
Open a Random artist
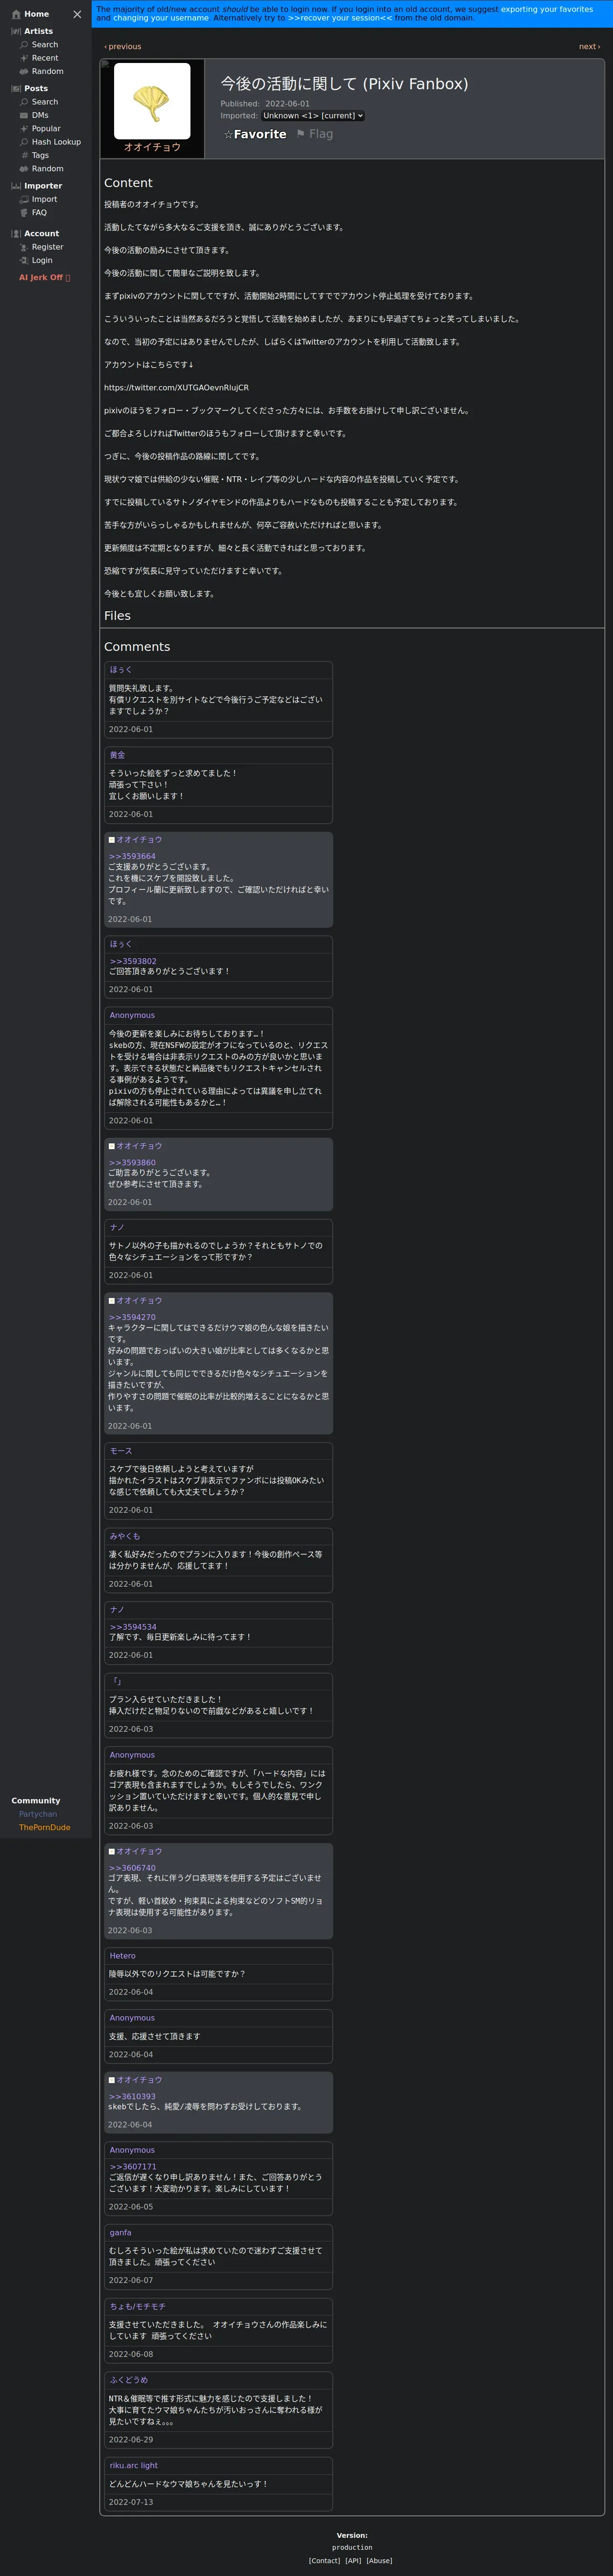pyautogui.click(x=47, y=71)
